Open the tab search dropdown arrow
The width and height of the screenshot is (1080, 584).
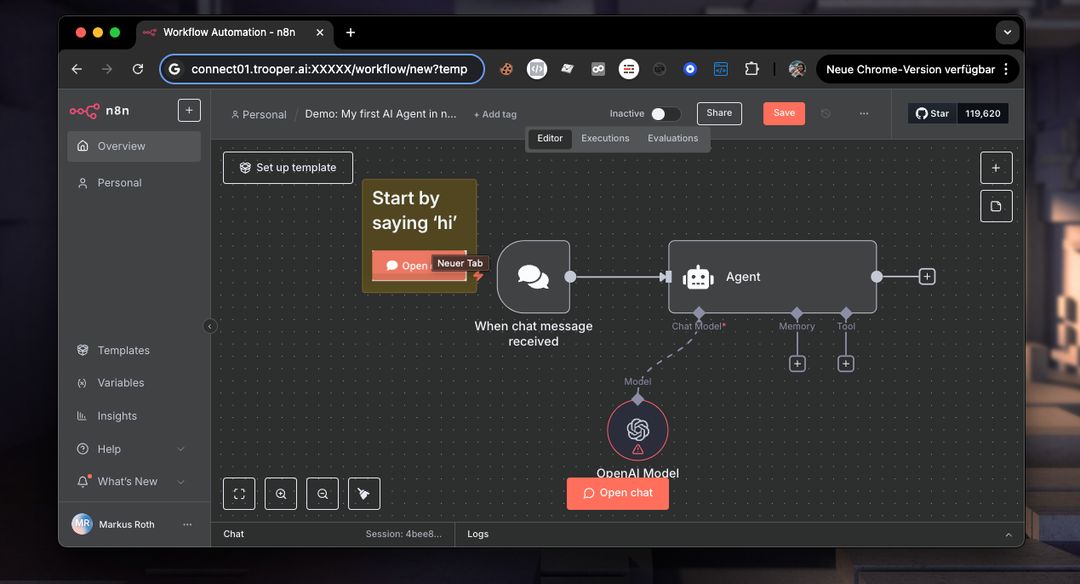tap(1007, 32)
